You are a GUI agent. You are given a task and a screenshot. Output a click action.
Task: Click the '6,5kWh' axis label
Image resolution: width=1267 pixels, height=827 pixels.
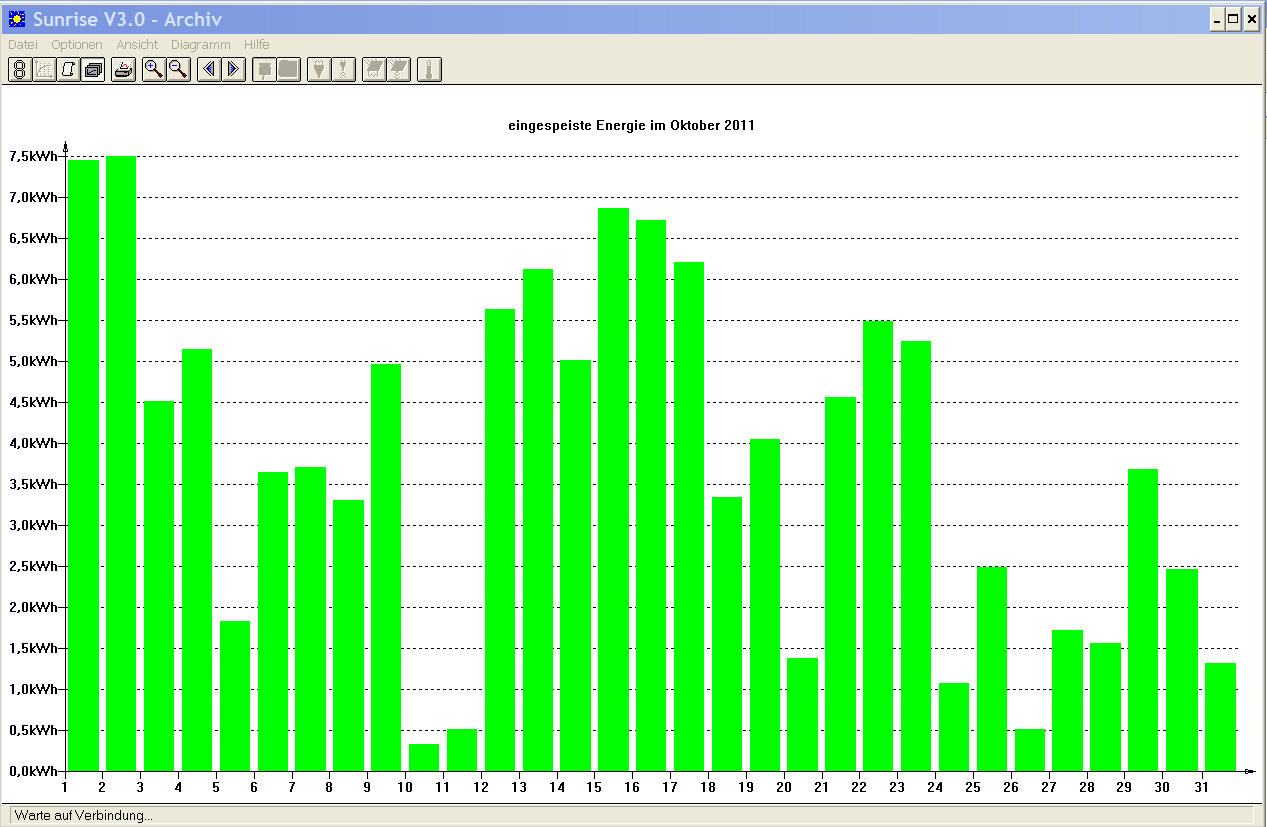(34, 238)
